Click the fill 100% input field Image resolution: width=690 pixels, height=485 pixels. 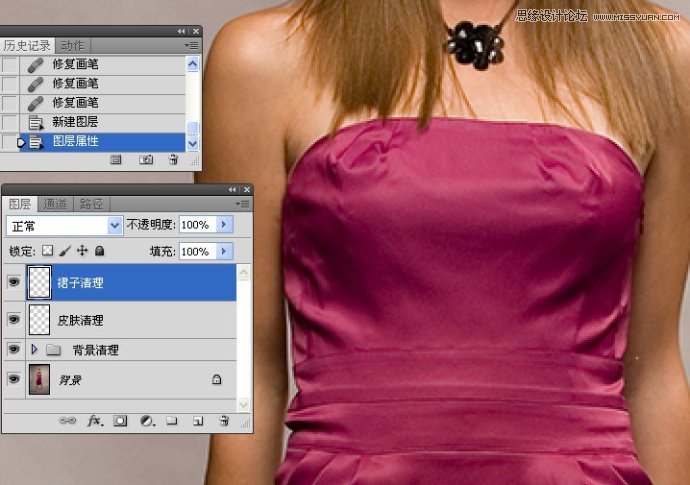195,251
